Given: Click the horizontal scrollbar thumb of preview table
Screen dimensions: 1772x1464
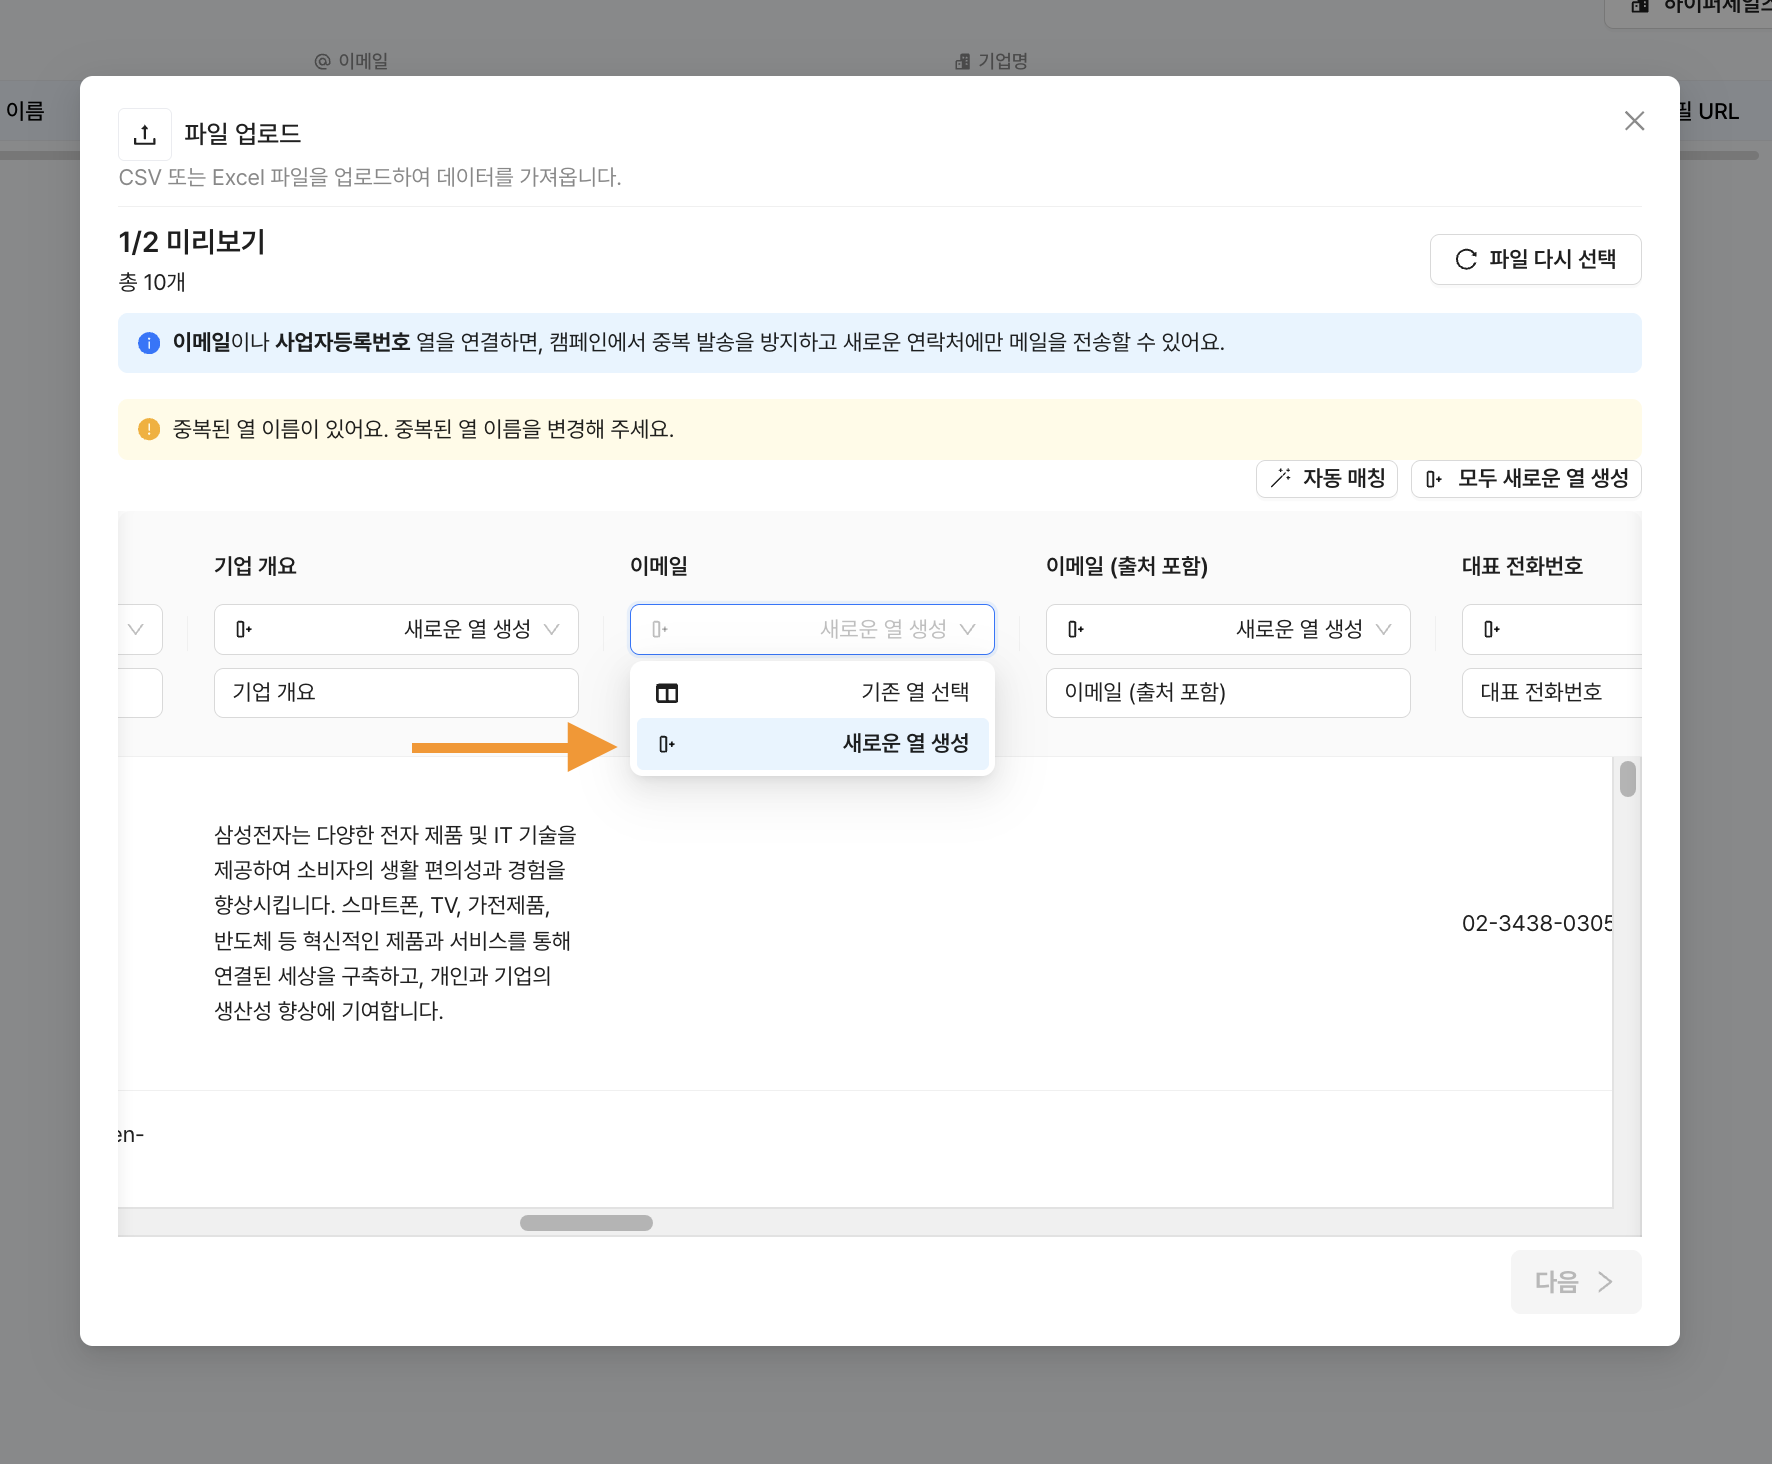Looking at the screenshot, I should point(586,1223).
